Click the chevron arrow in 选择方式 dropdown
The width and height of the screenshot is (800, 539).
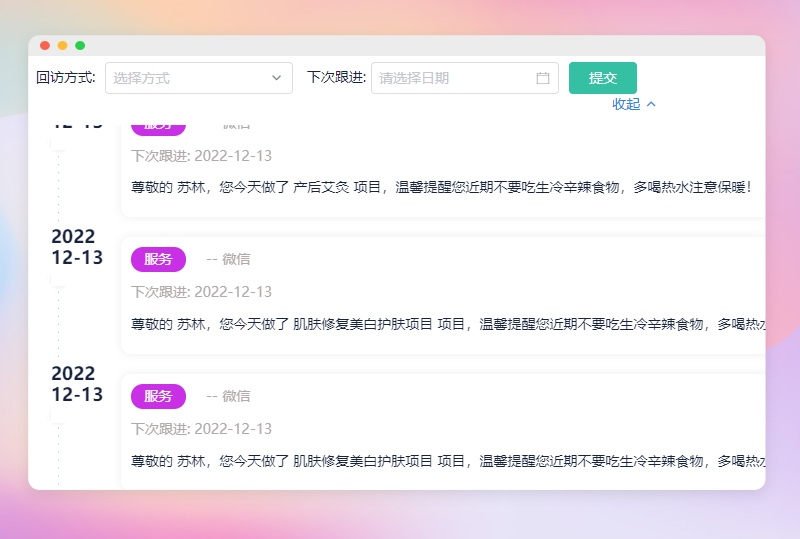pos(277,78)
